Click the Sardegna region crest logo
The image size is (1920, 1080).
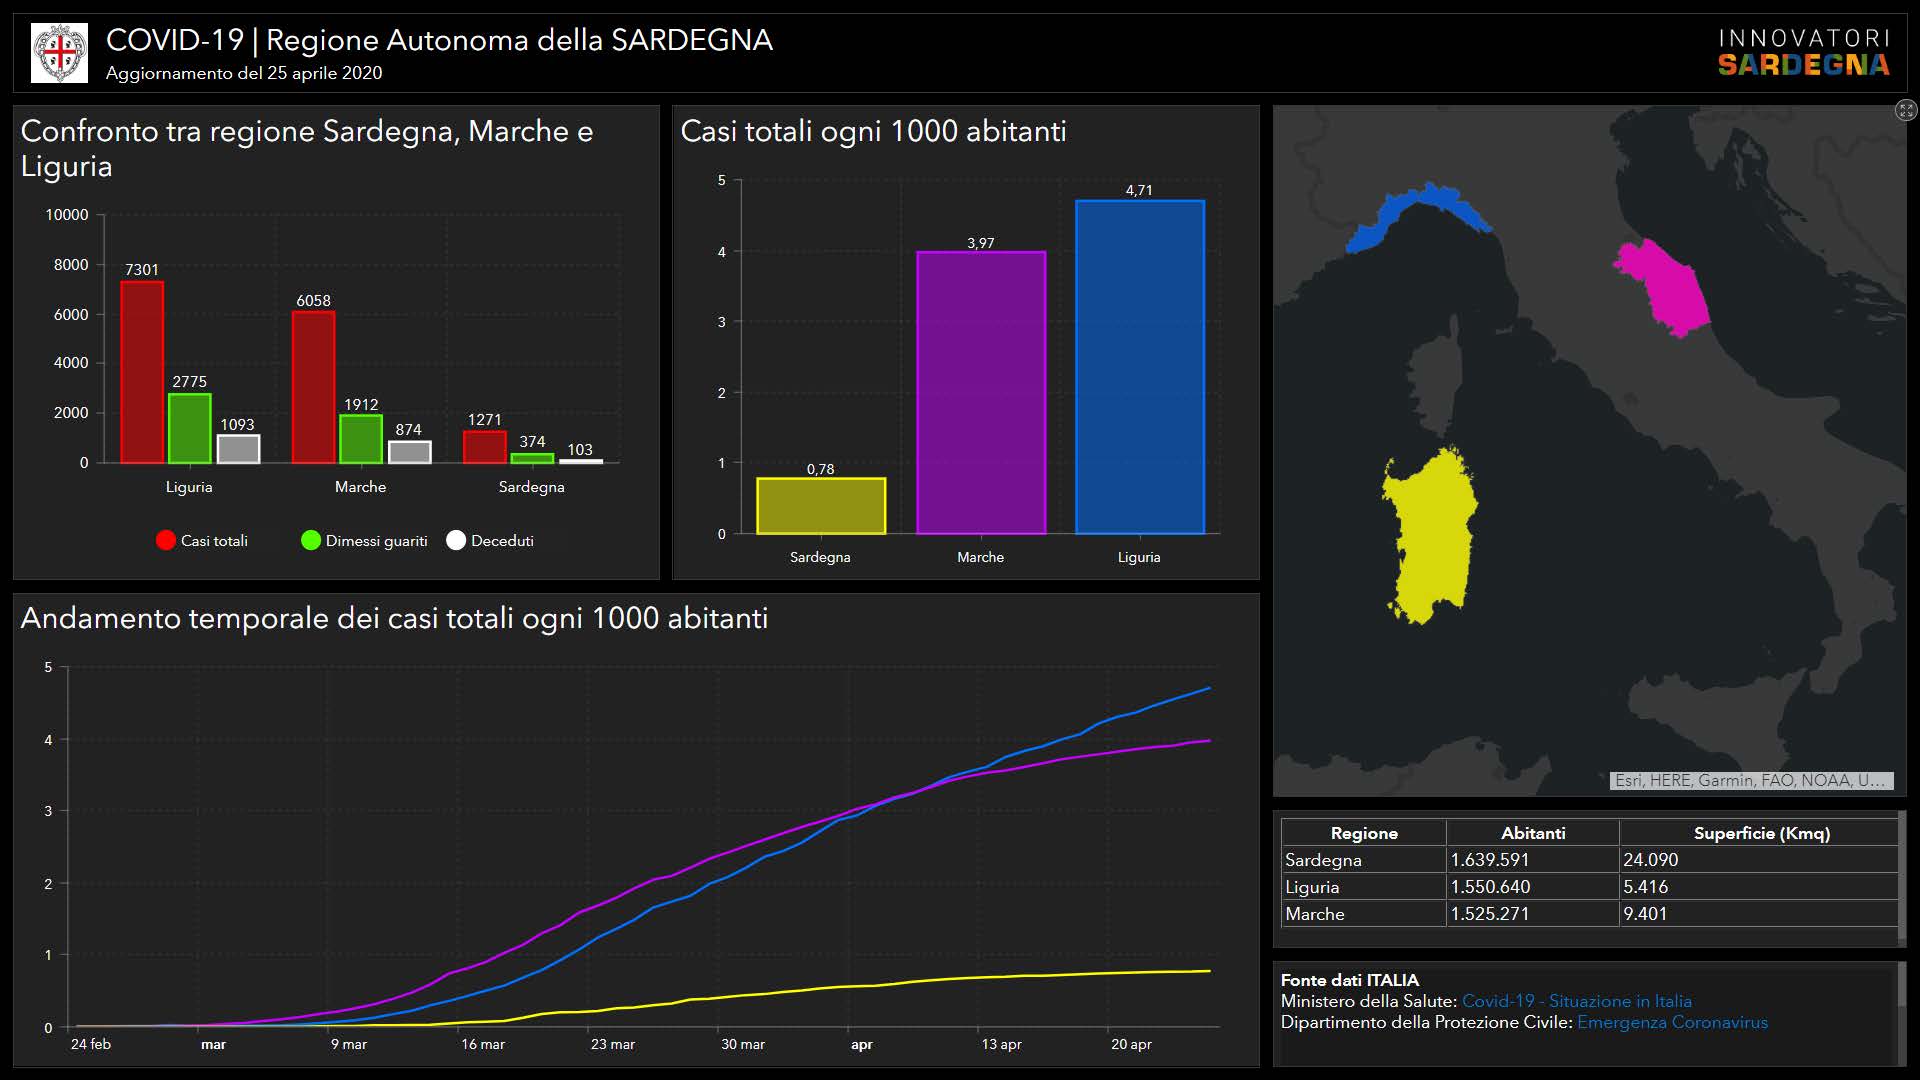(x=60, y=53)
